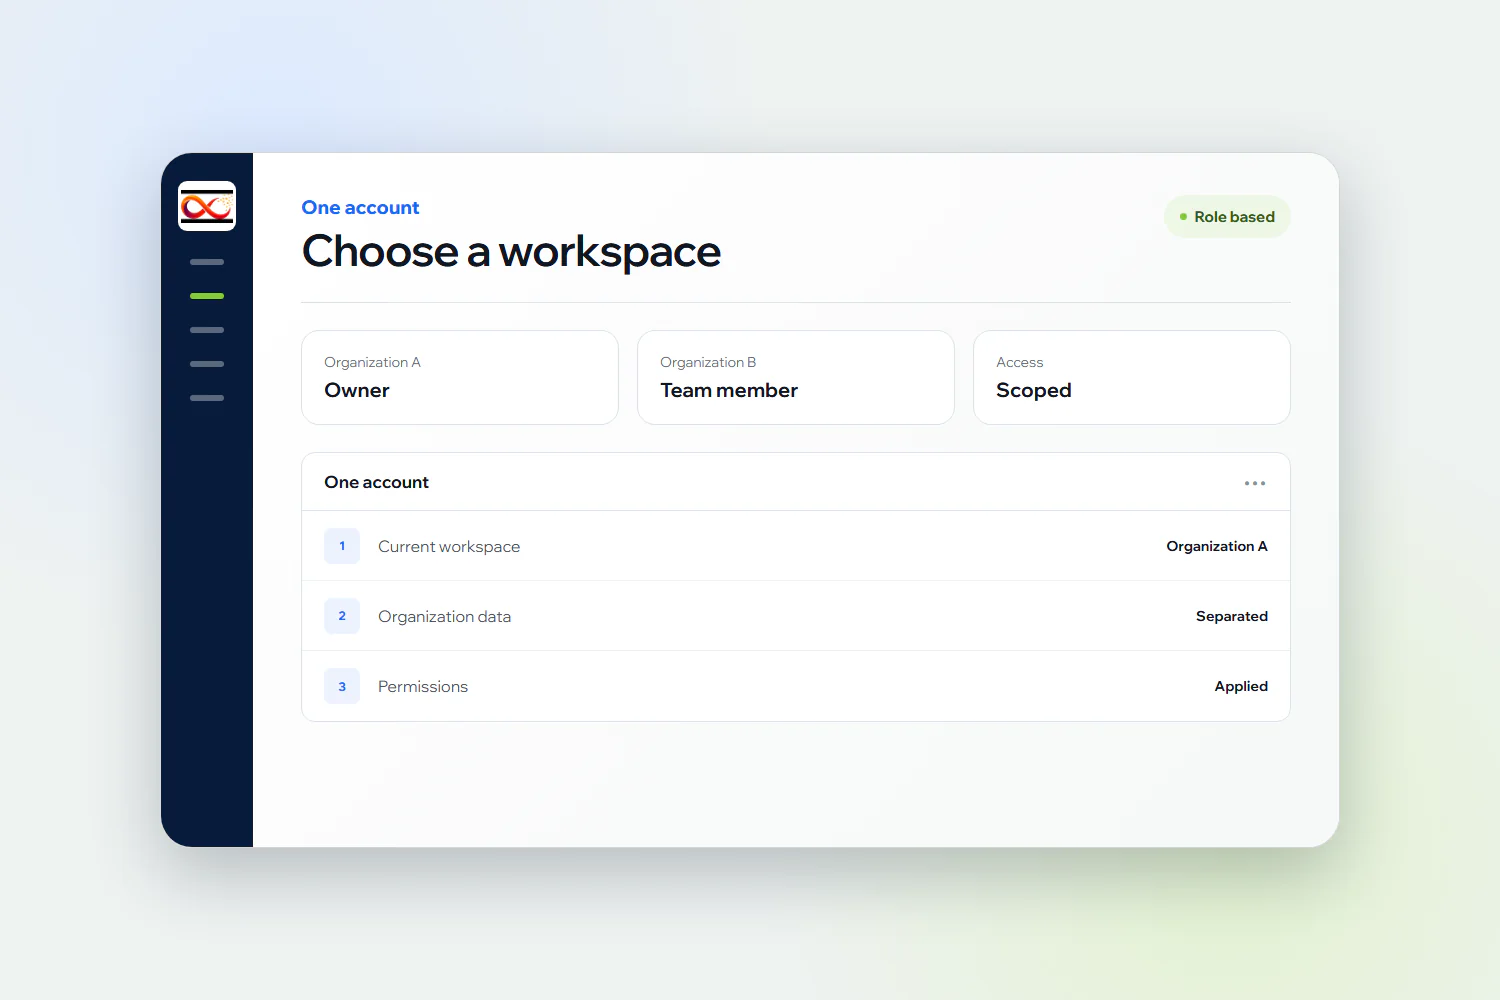Screen dimensions: 1500x1000
Task: Select the third sidebar nav bar
Action: click(x=207, y=330)
